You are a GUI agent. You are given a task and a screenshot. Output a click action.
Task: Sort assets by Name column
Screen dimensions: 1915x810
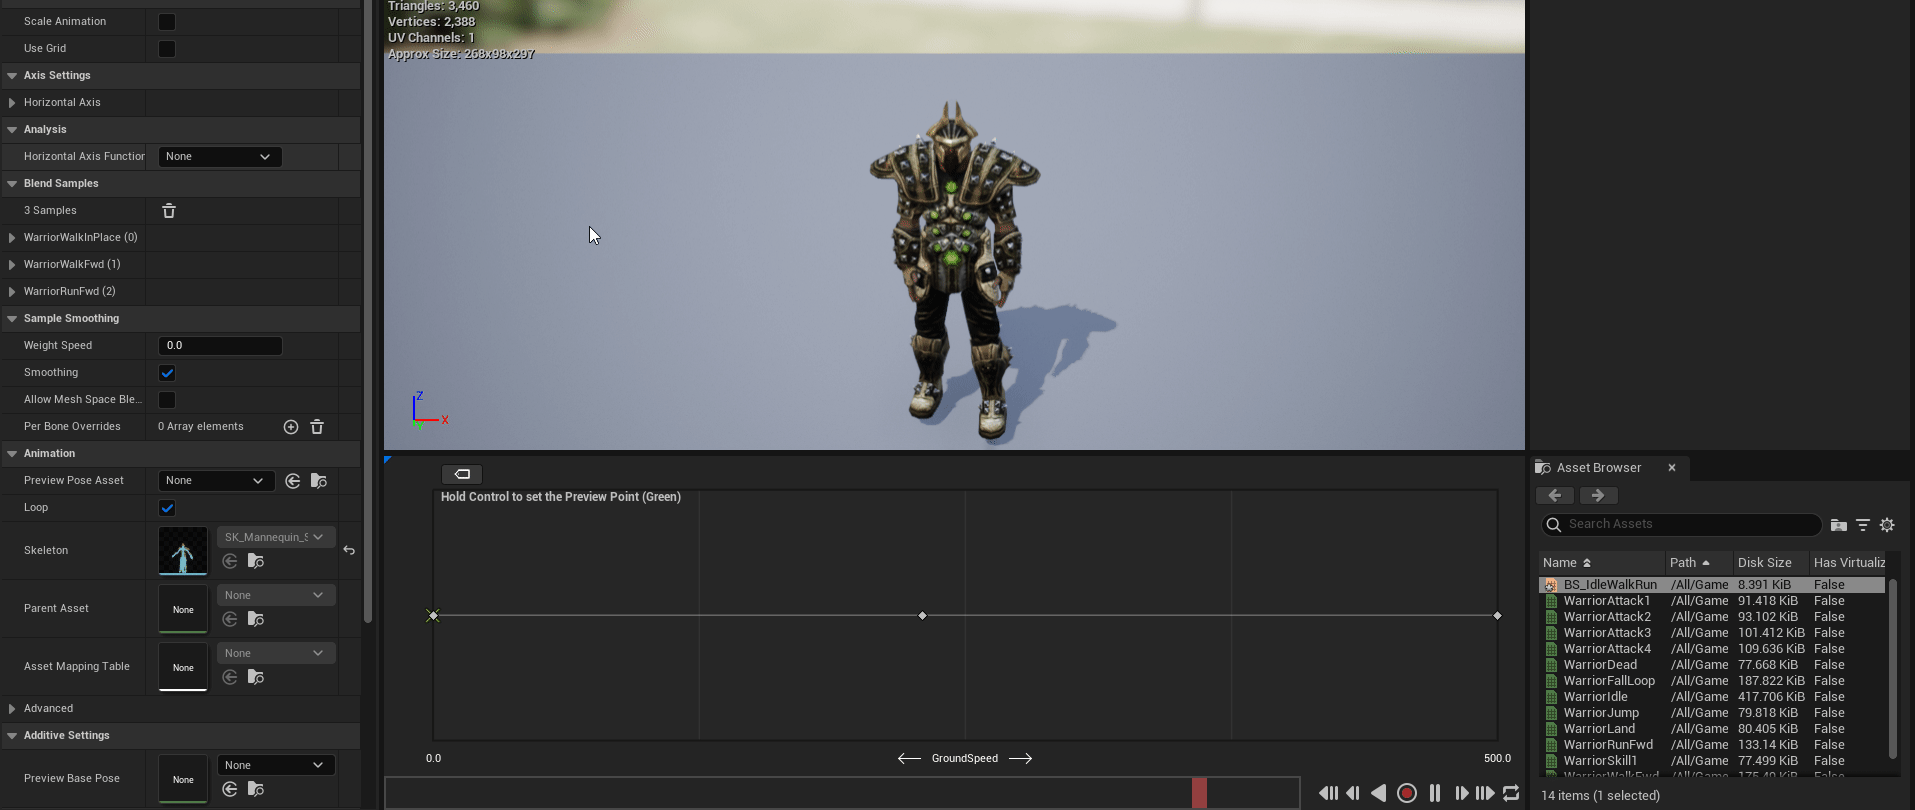tap(1601, 563)
